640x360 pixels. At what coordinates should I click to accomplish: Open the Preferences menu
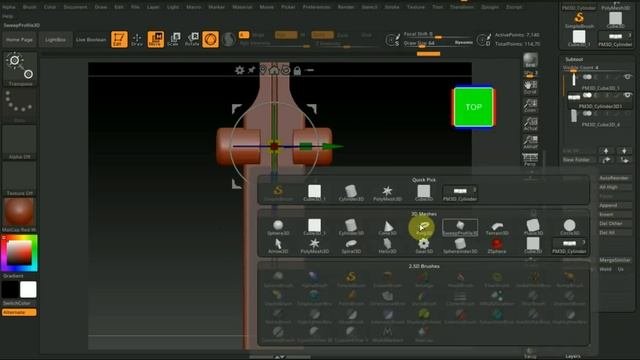tap(316, 7)
